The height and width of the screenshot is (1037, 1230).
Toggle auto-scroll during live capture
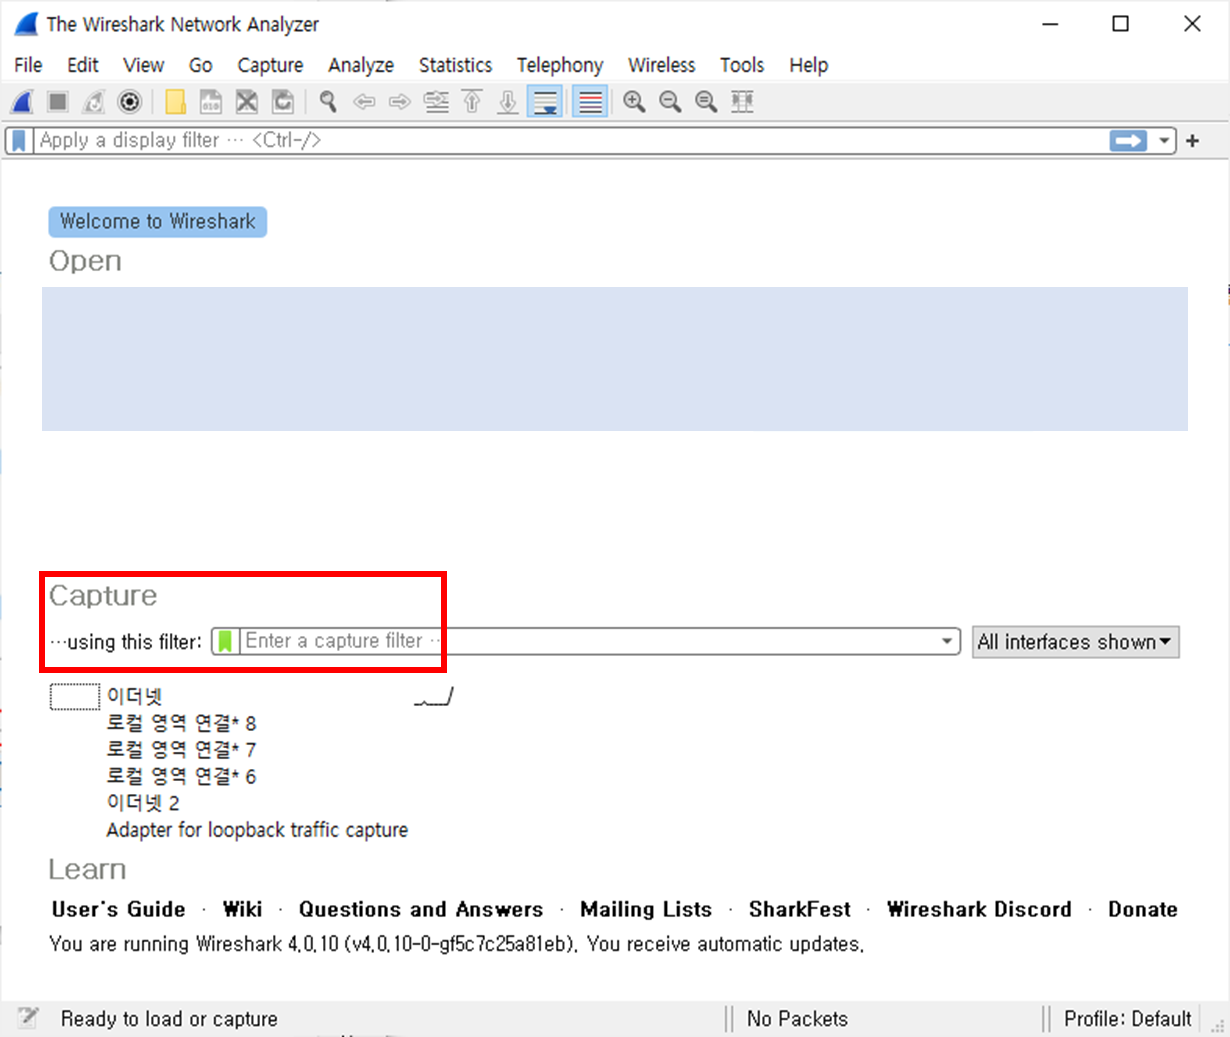tap(545, 101)
